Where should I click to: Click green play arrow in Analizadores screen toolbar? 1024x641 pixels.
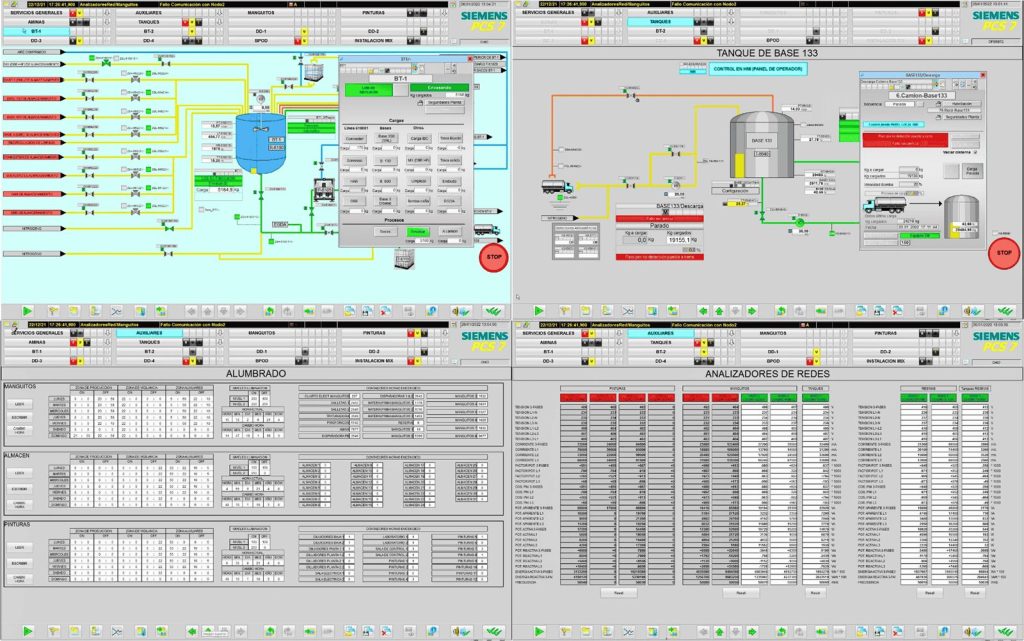pos(539,631)
